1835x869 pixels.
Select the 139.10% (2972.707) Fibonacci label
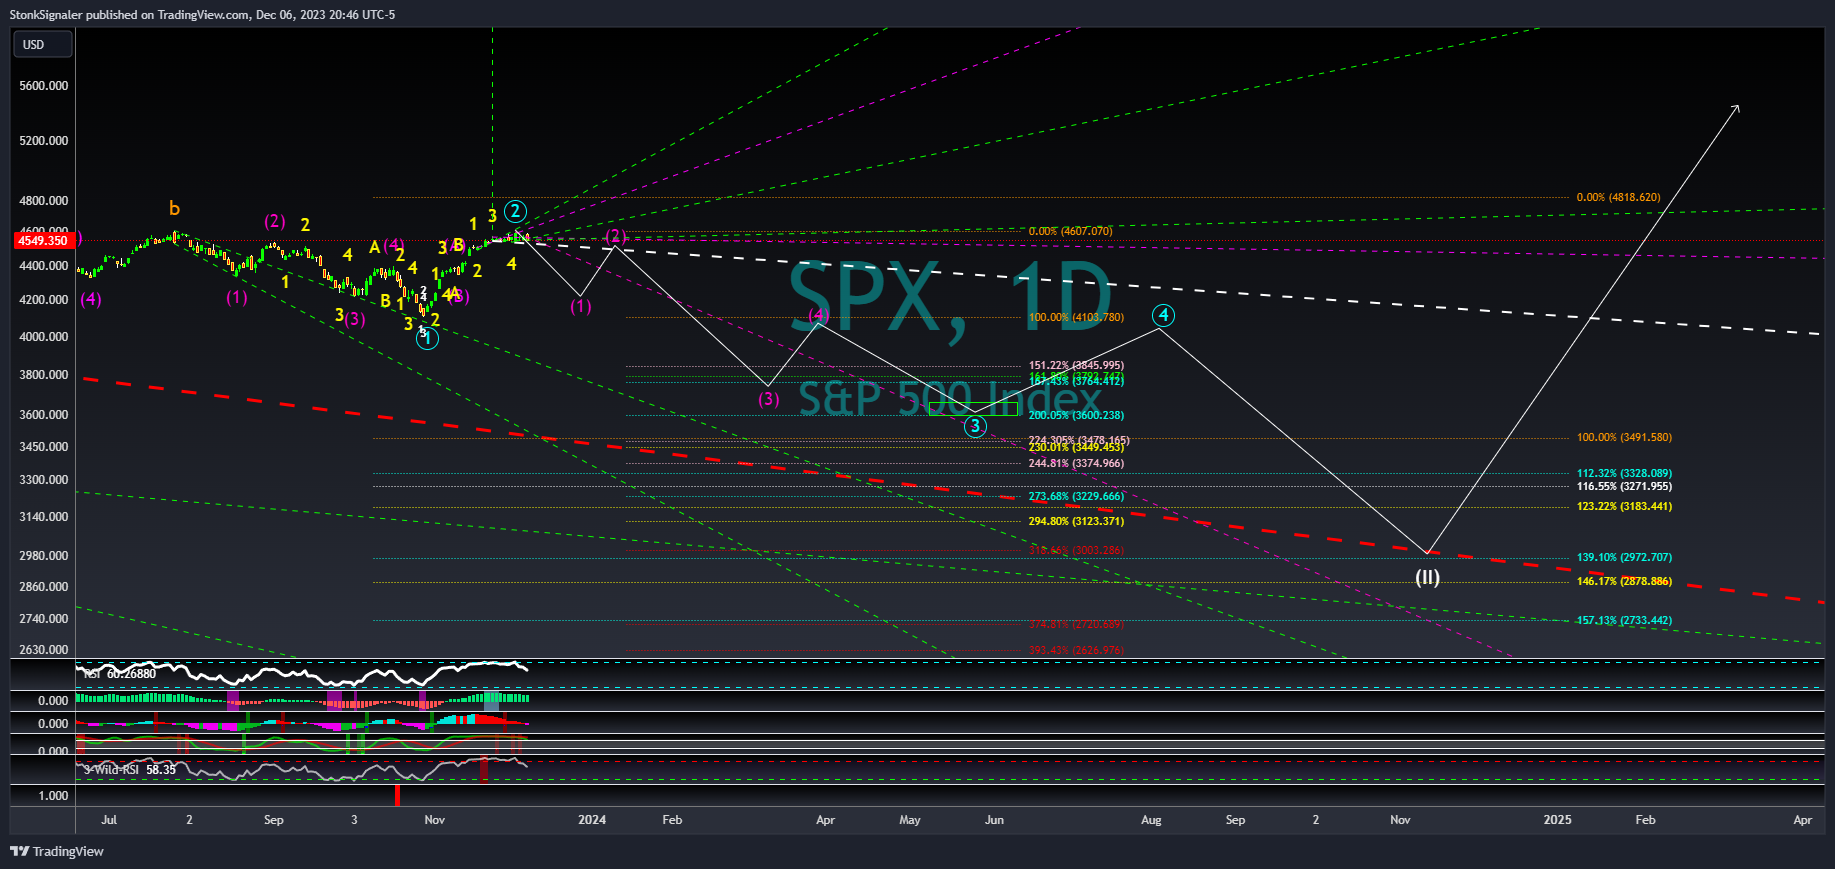click(1624, 558)
